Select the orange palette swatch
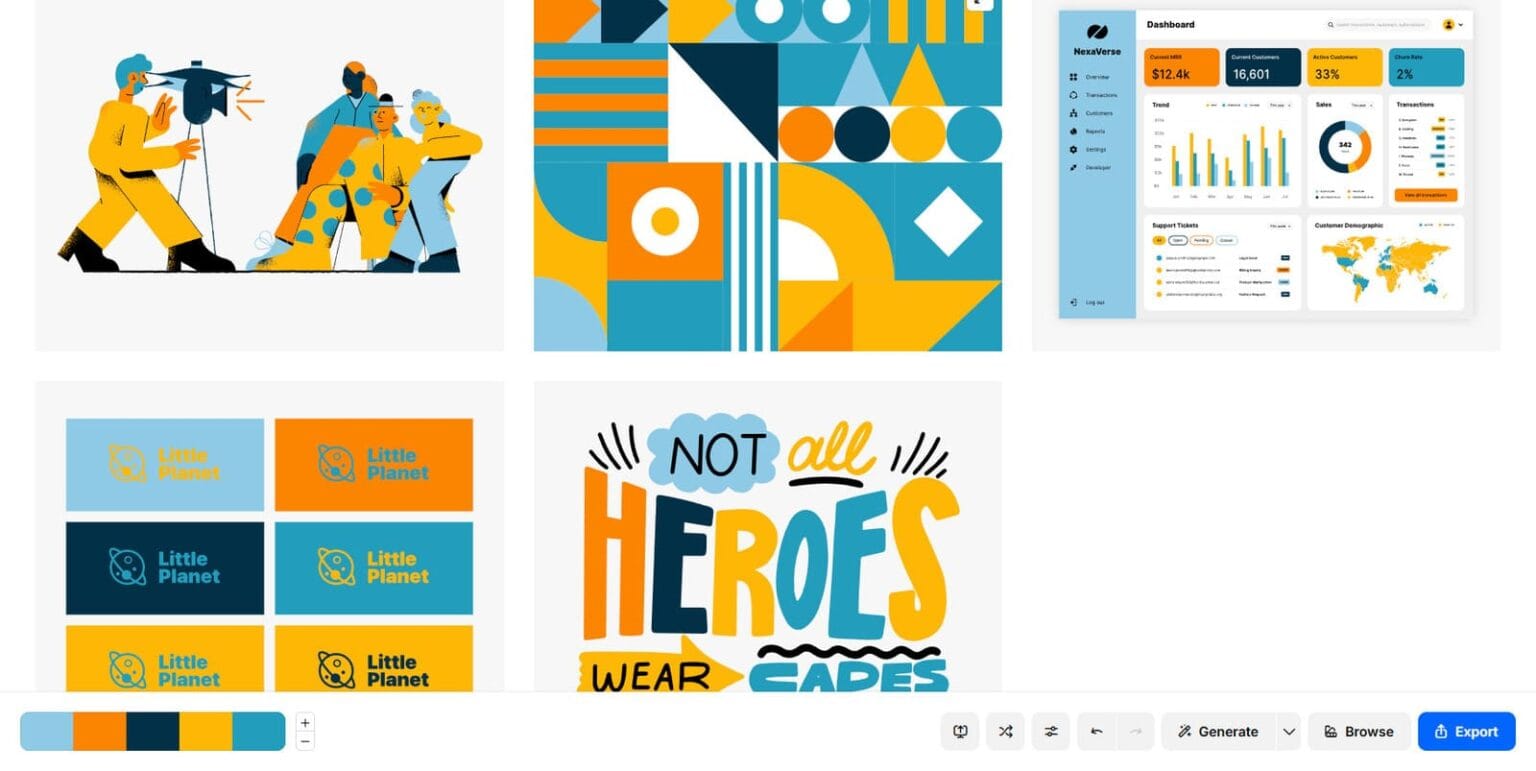The height and width of the screenshot is (771, 1536). [99, 731]
